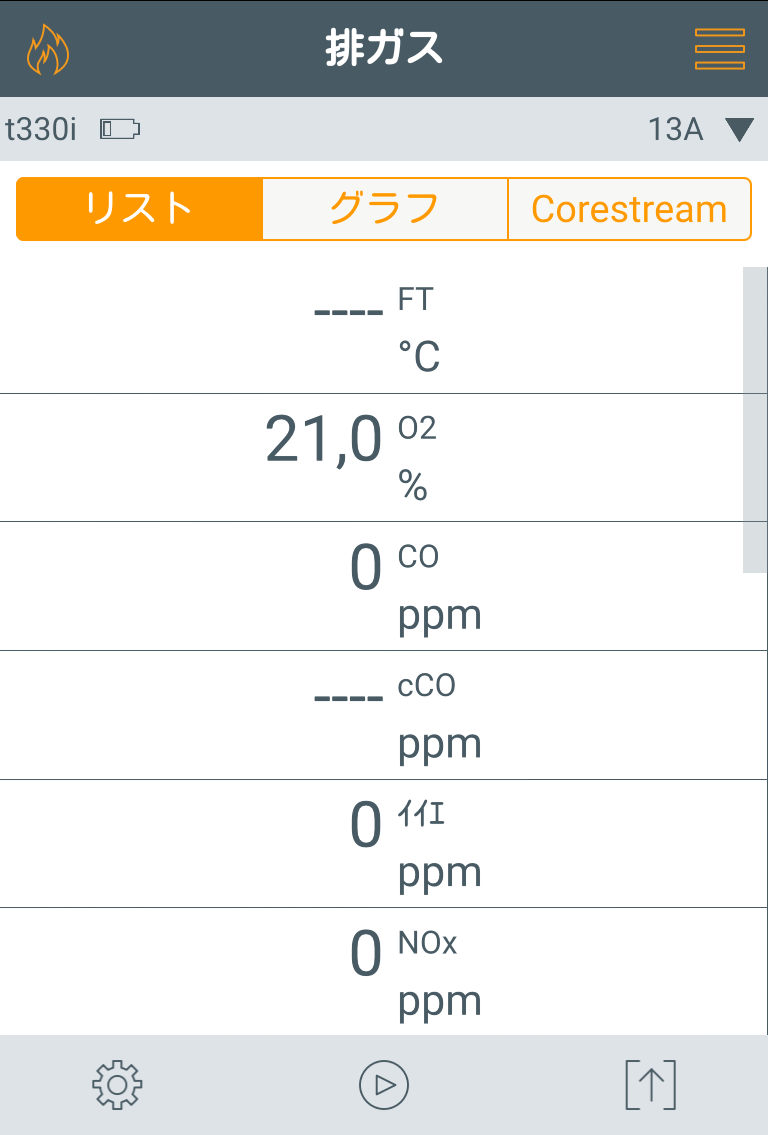The image size is (768, 1135).
Task: Open the hamburger menu
Action: pos(720,49)
